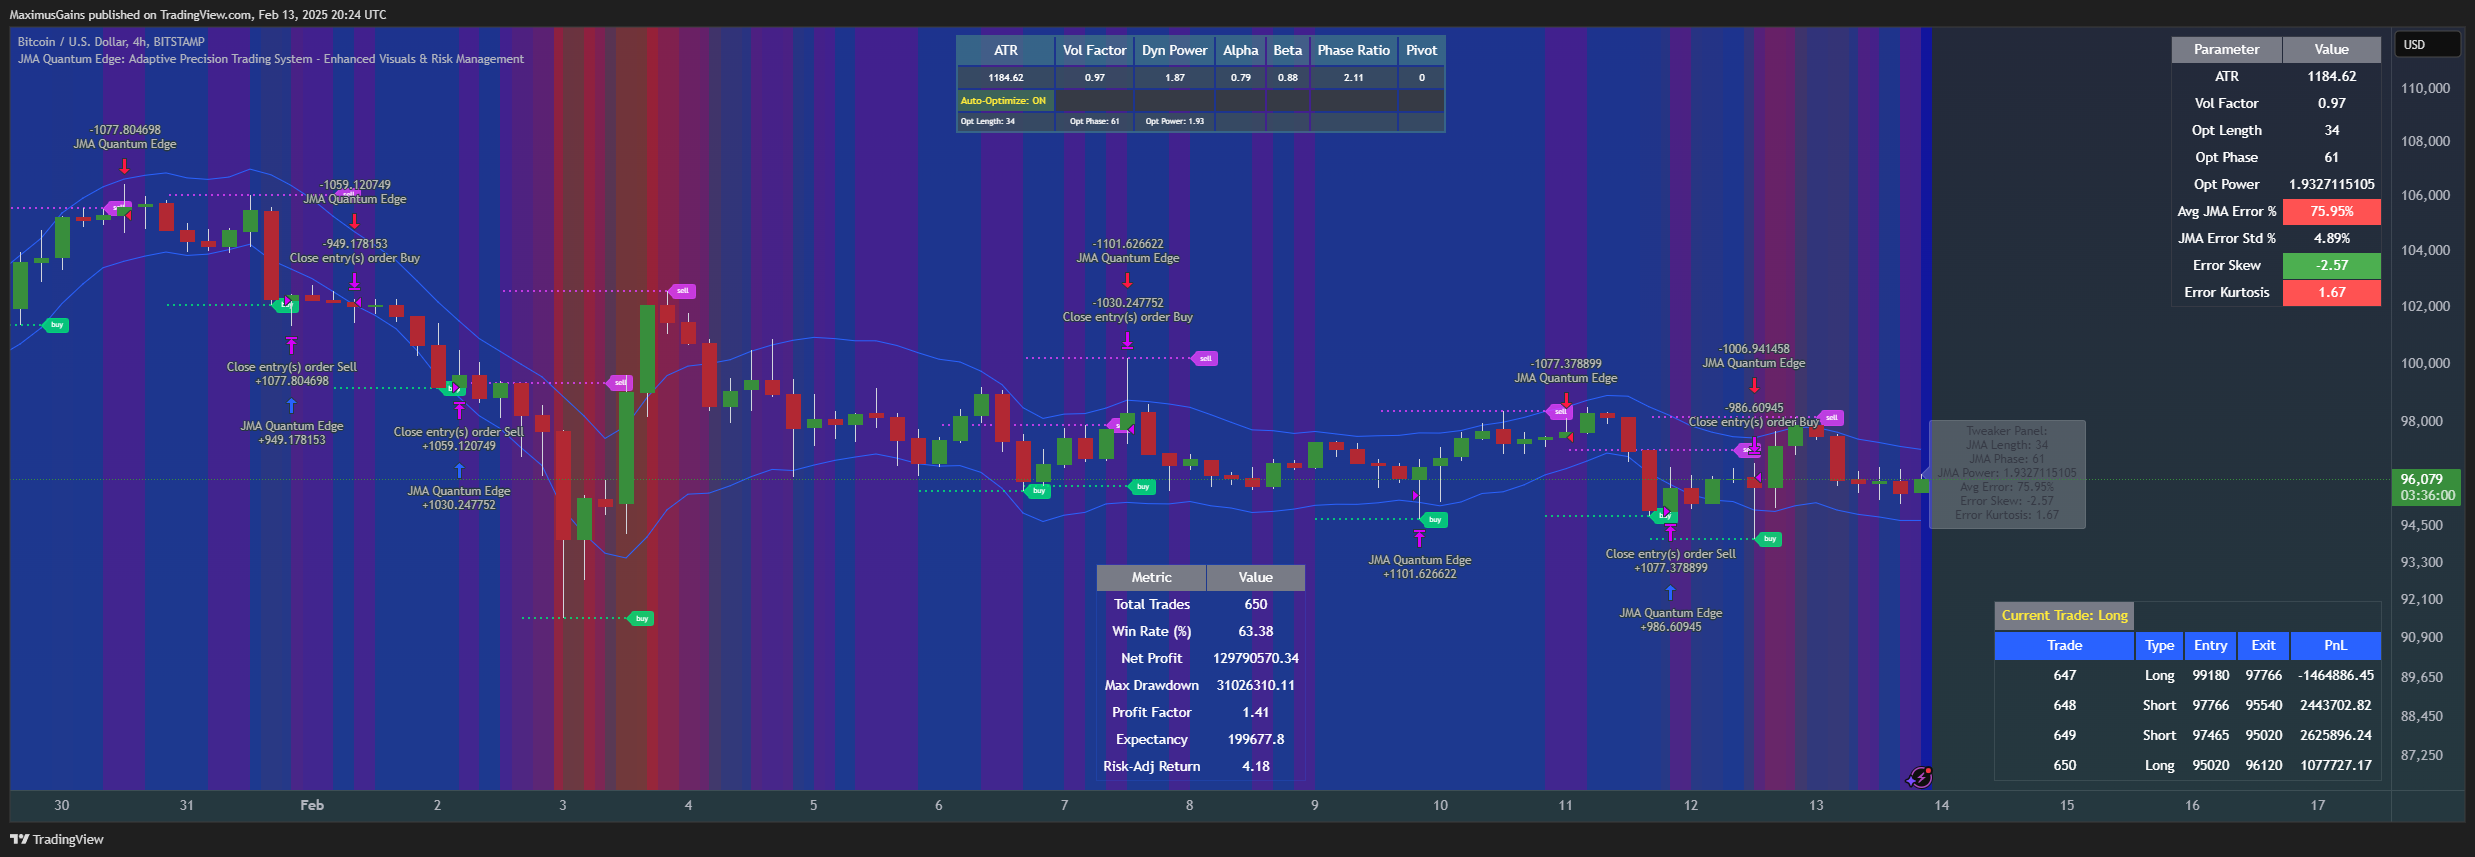Select the Dyn Power column header
The height and width of the screenshot is (857, 2475).
click(x=1174, y=50)
